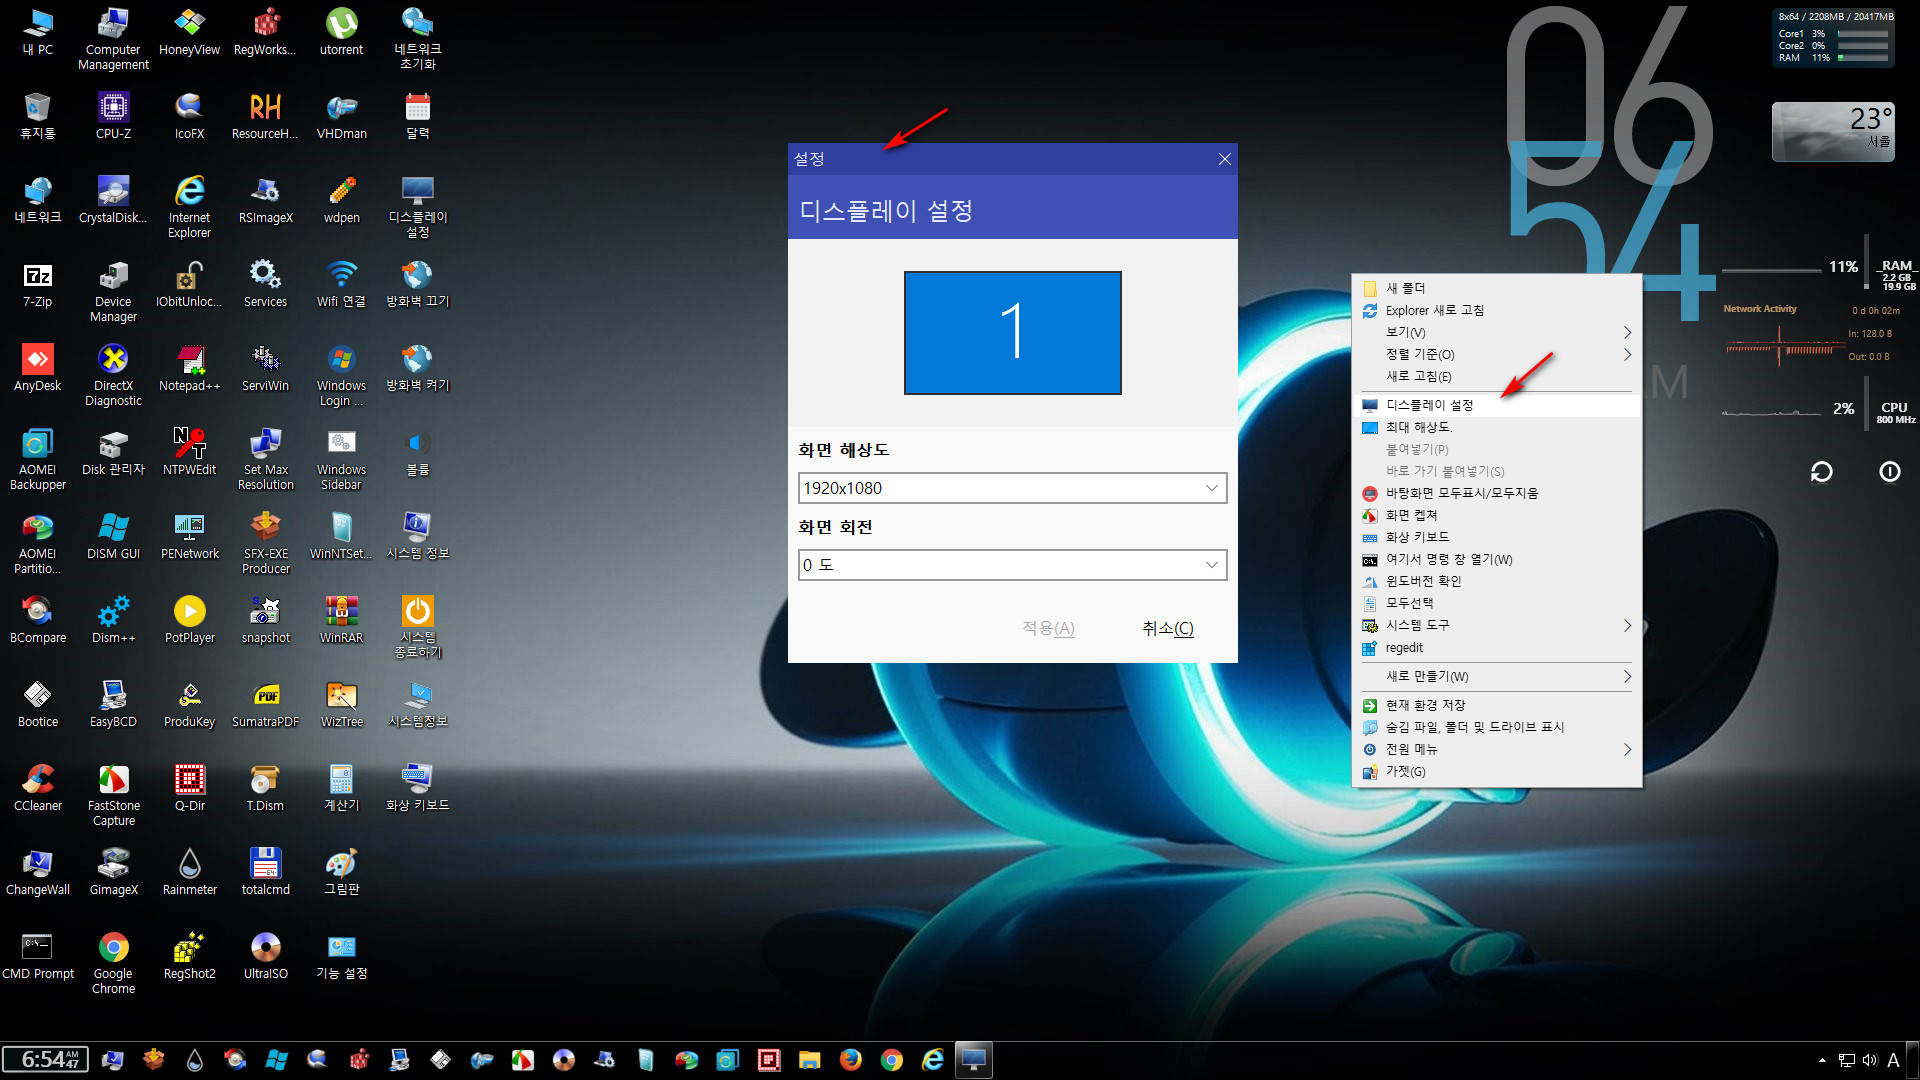Image resolution: width=1920 pixels, height=1080 pixels.
Task: Toggle 바탕화면 모두표시/모두지움 menu entry
Action: [x=1496, y=493]
